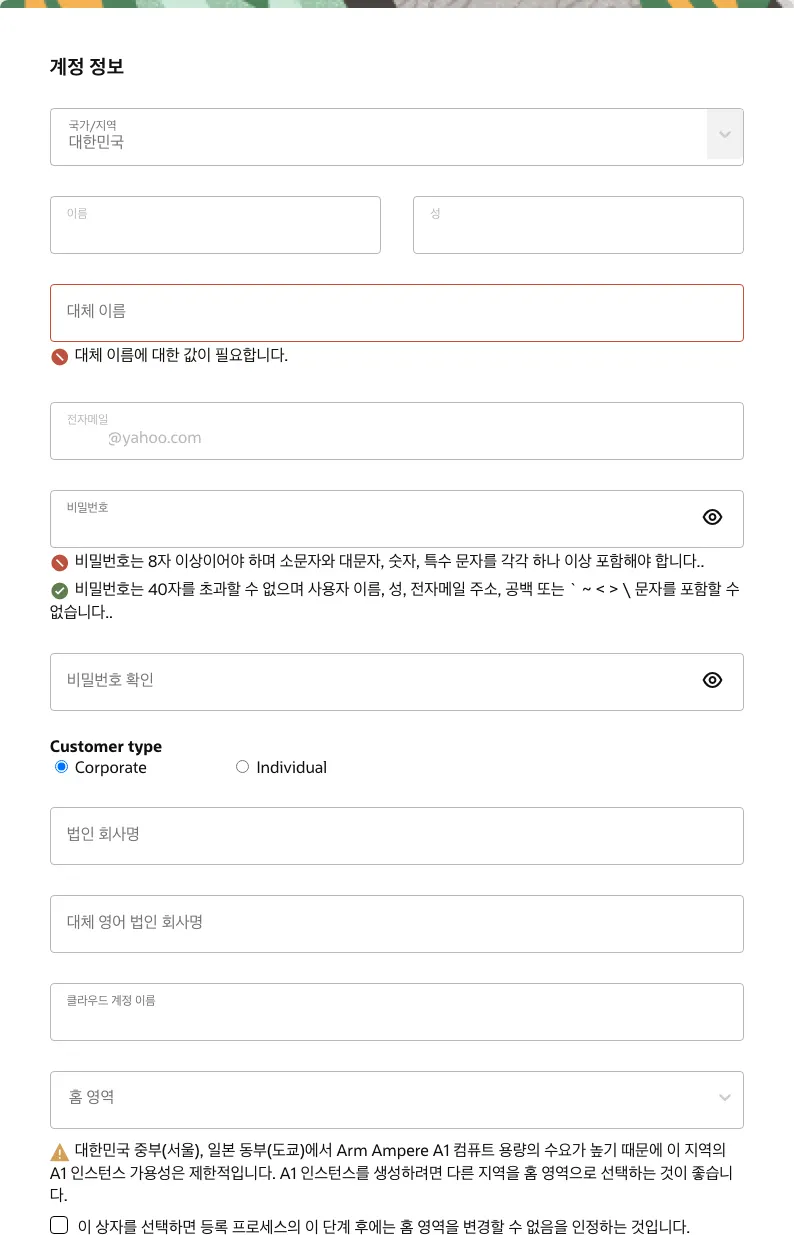Open the 국가/지역 country dropdown arrow
This screenshot has height=1235, width=794.
[725, 135]
